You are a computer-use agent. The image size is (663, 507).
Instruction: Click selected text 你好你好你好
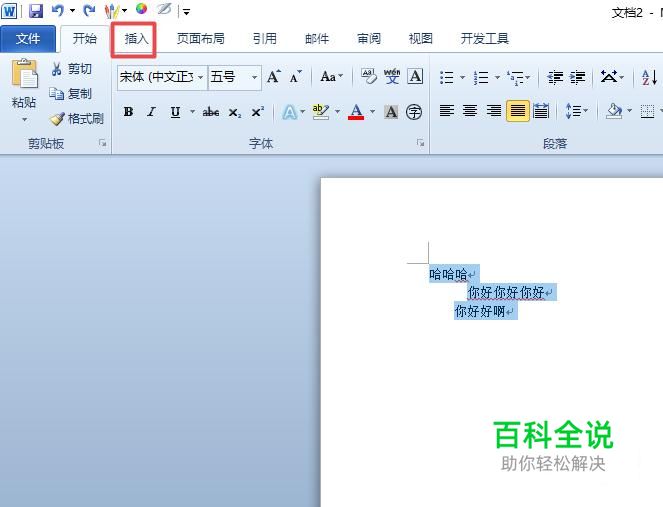506,292
